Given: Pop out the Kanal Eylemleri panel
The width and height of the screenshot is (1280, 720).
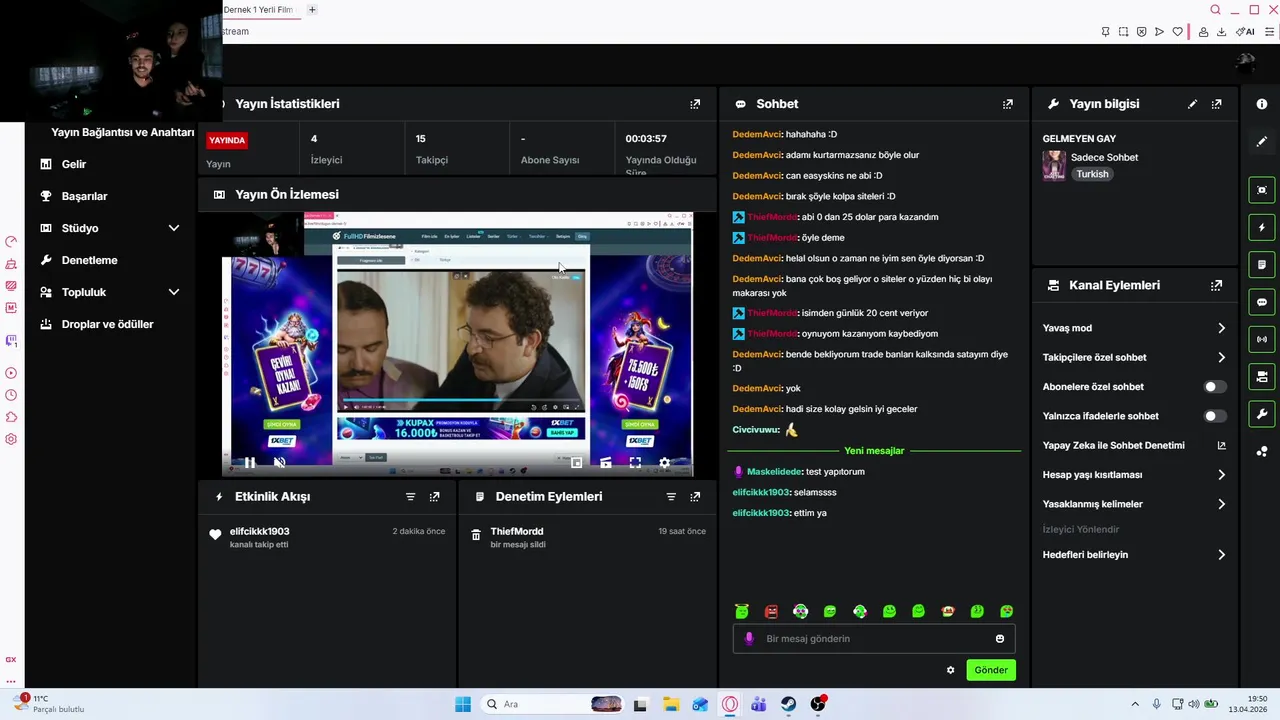Looking at the screenshot, I should pyautogui.click(x=1216, y=285).
